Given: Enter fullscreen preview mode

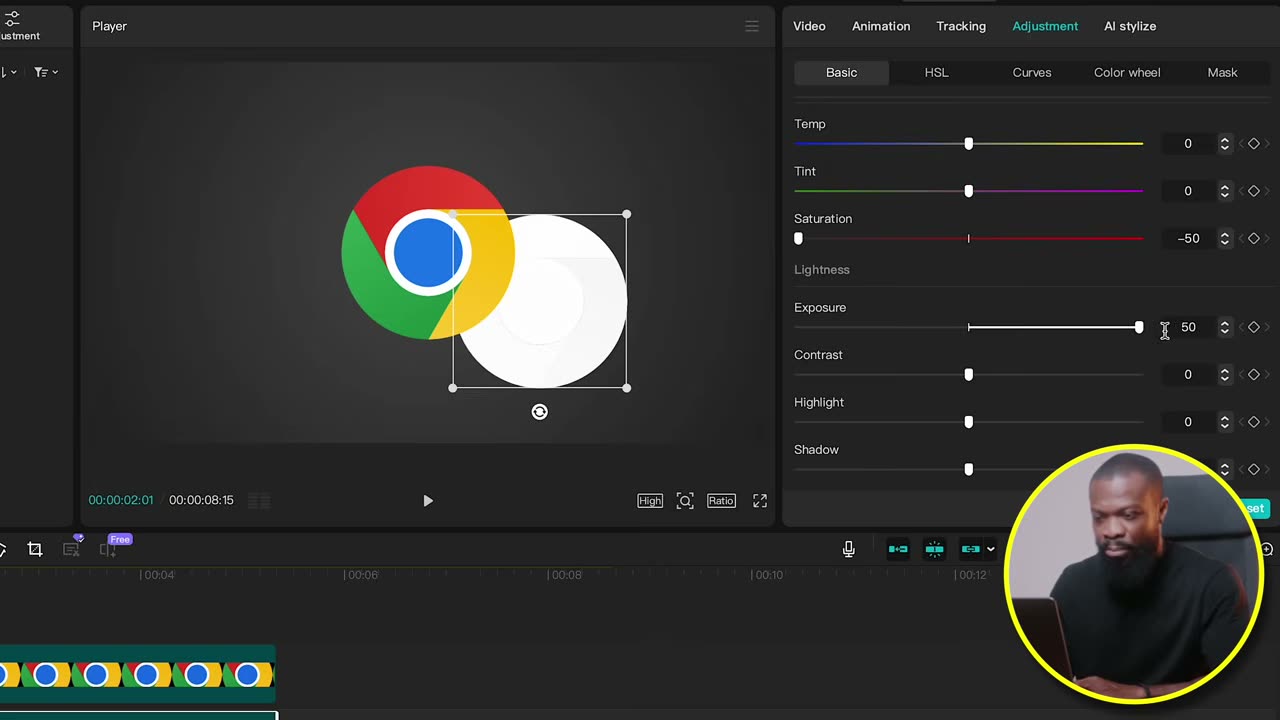Looking at the screenshot, I should (x=760, y=500).
